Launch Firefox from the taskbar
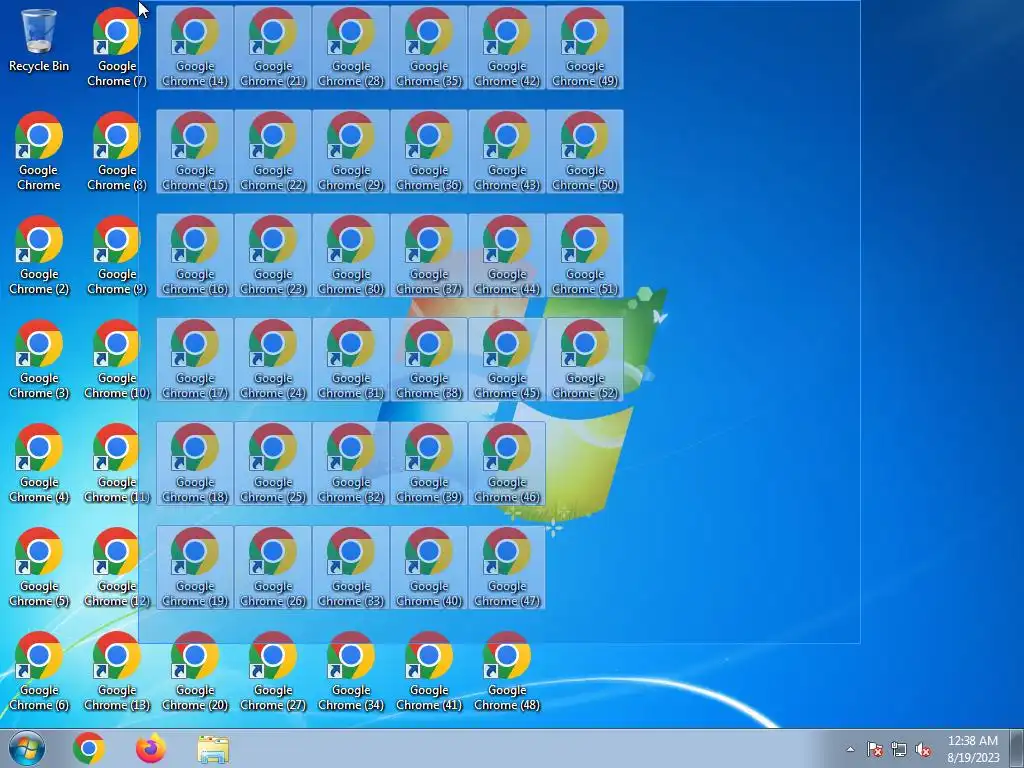The width and height of the screenshot is (1024, 768). tap(151, 748)
